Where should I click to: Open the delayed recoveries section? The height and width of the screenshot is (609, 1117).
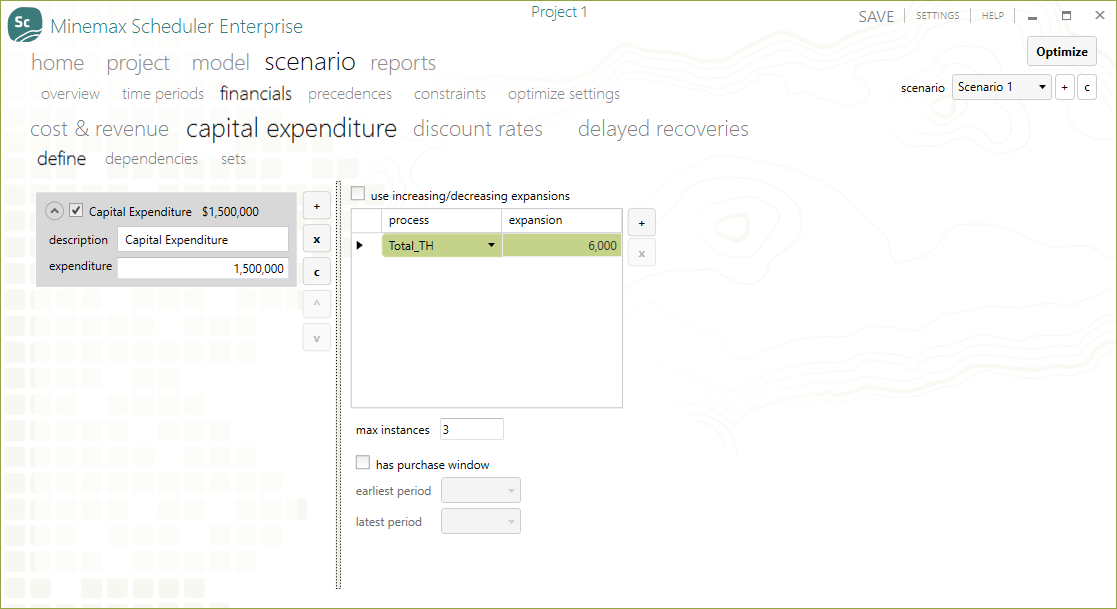663,129
